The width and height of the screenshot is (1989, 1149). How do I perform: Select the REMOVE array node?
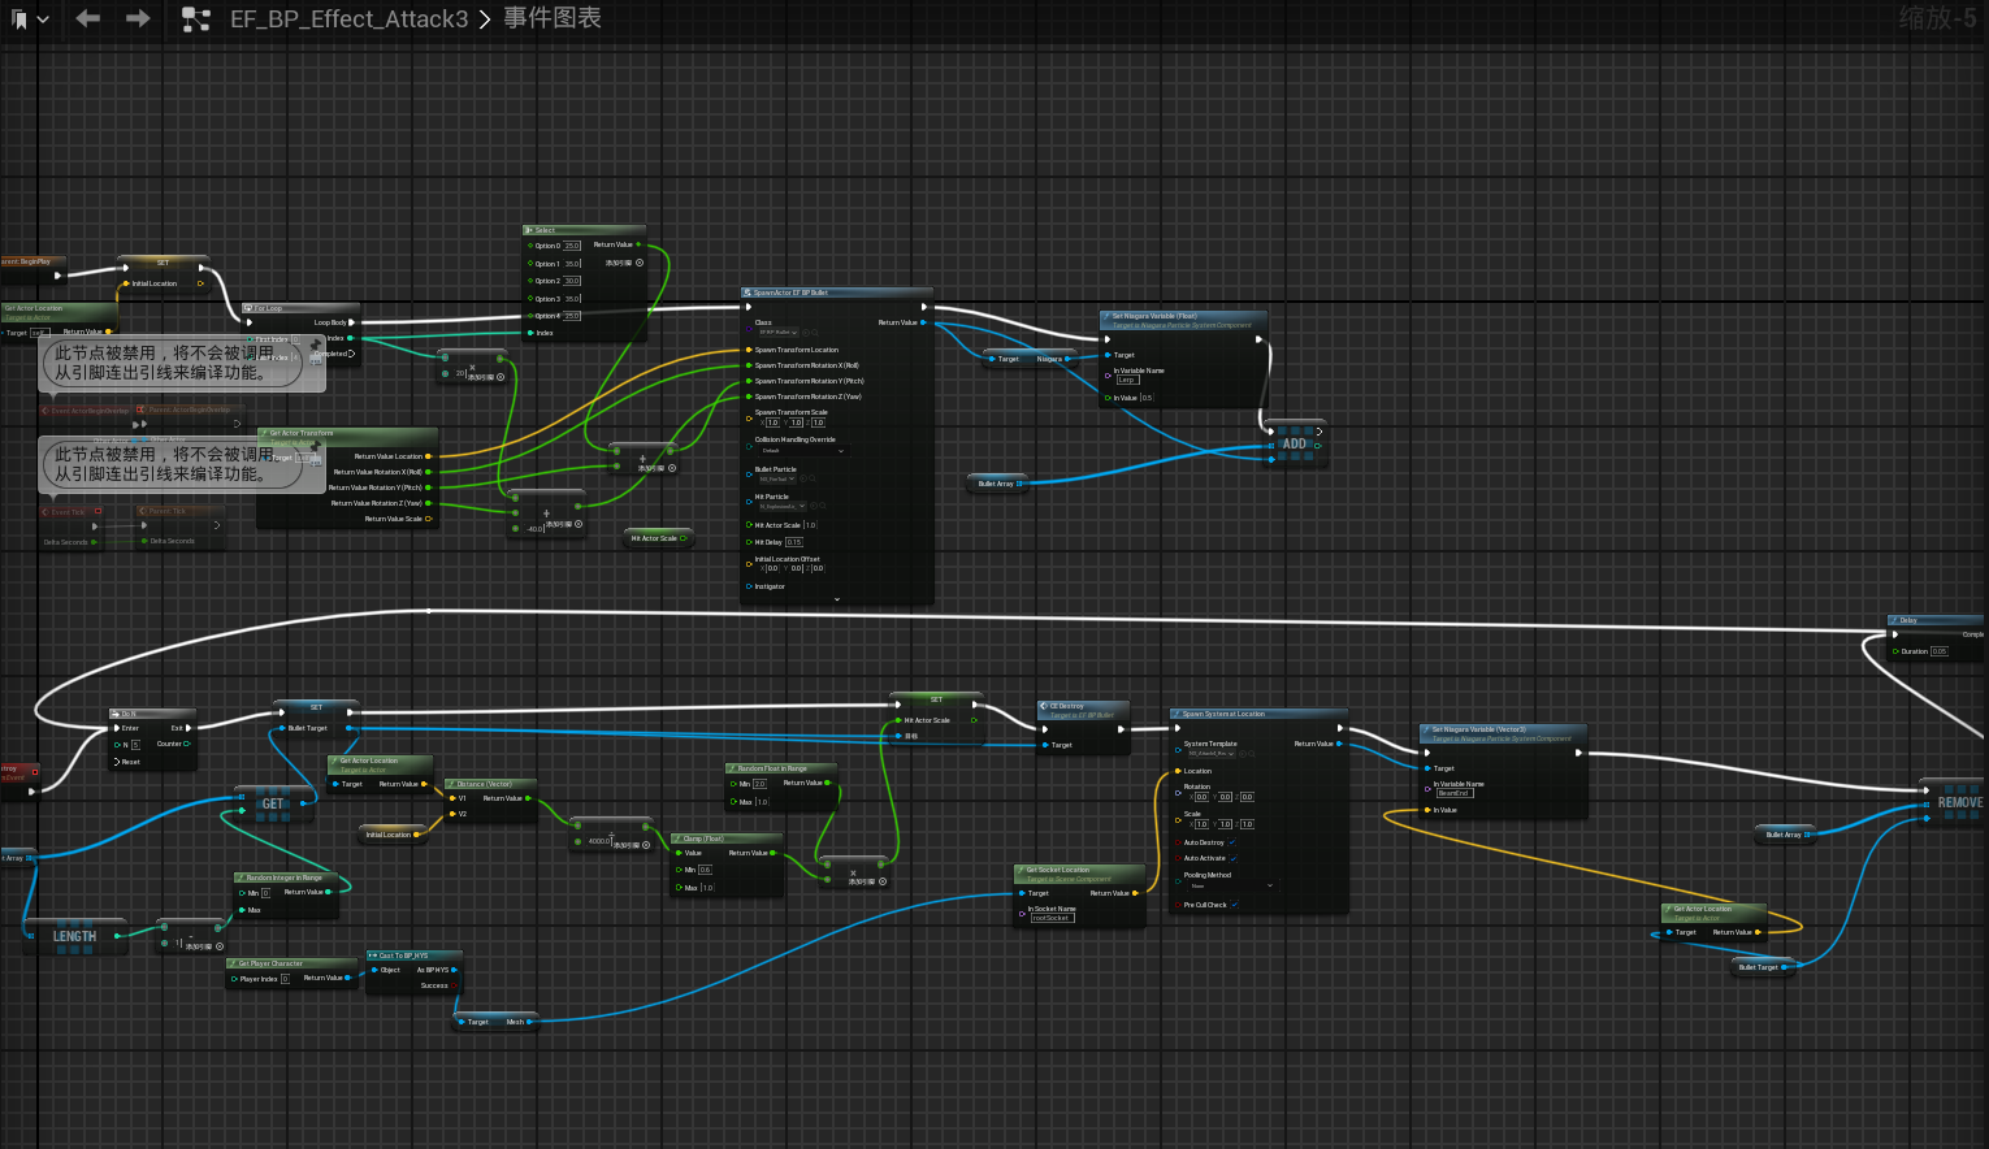click(x=1954, y=802)
